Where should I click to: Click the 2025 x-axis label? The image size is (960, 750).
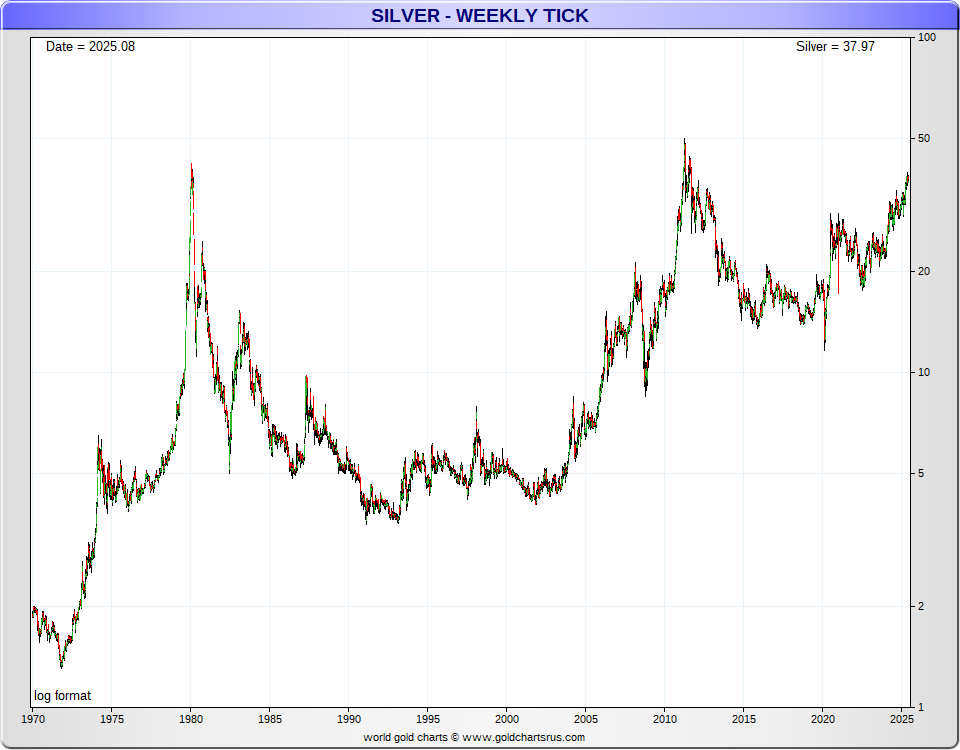click(901, 719)
